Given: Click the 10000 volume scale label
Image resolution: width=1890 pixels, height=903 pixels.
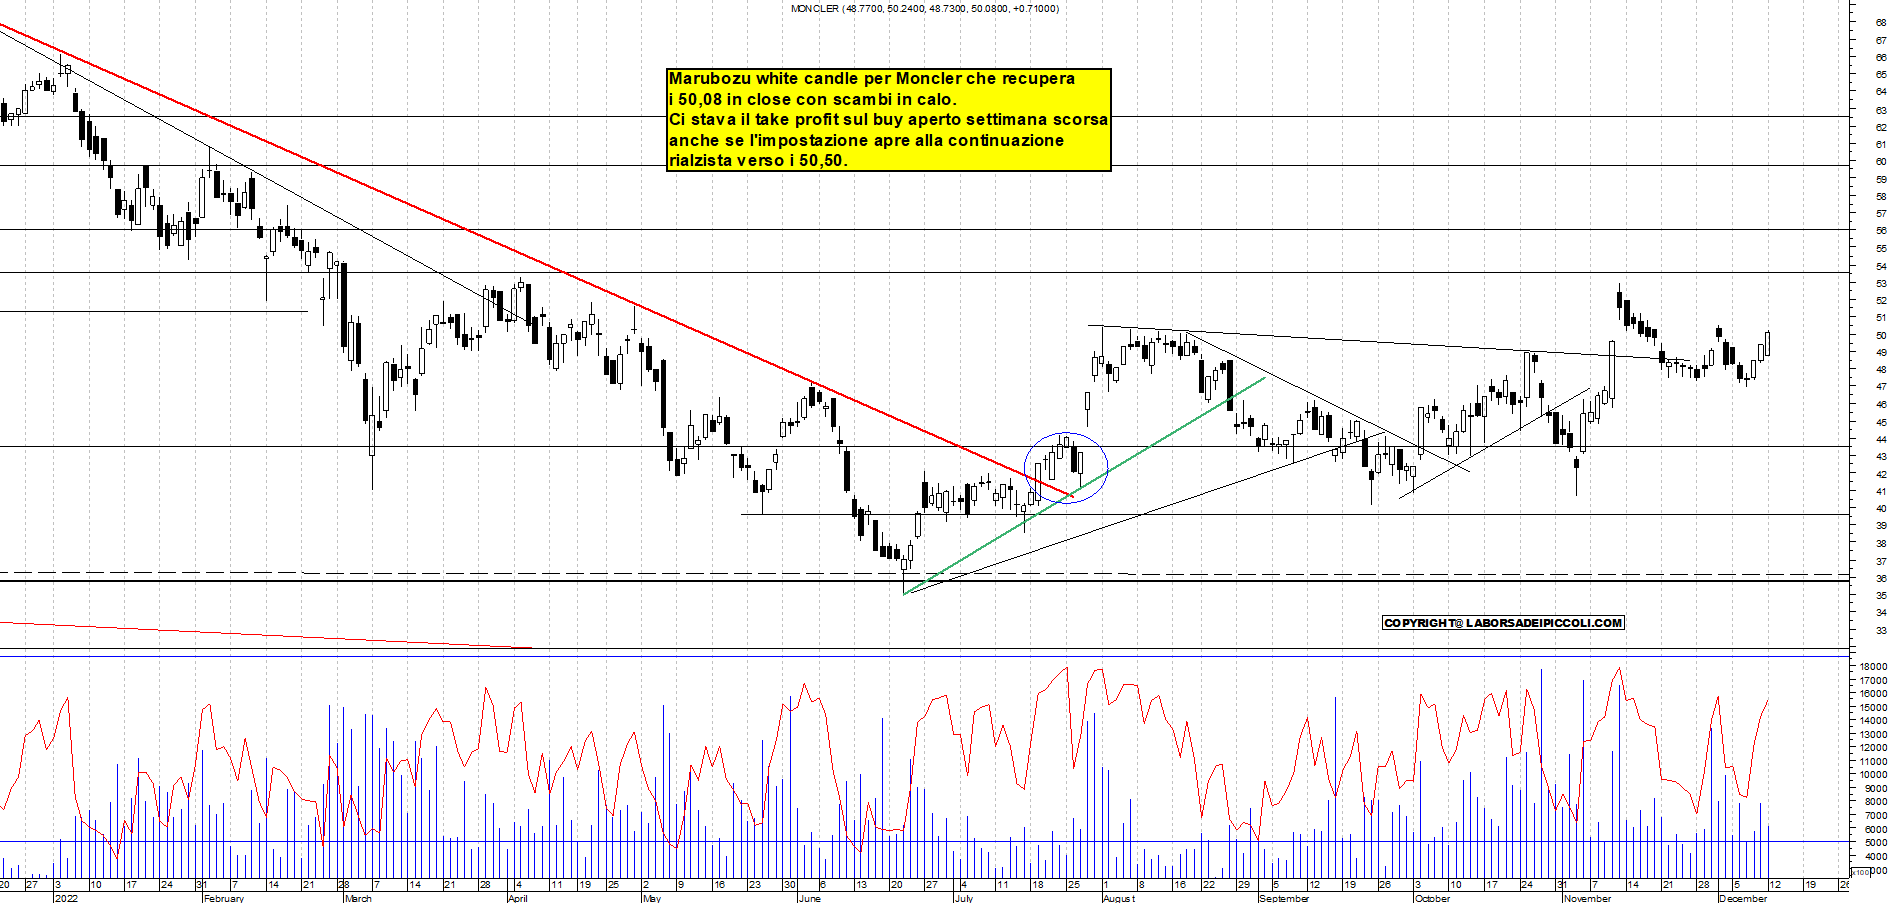Looking at the screenshot, I should coord(1873,774).
